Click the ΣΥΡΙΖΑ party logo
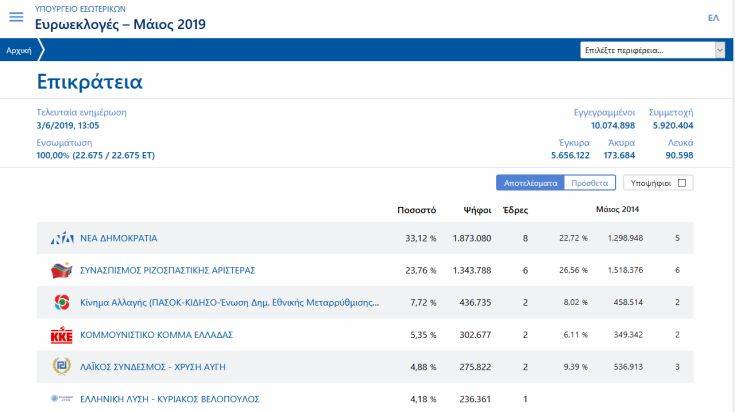The image size is (735, 412). coord(62,270)
